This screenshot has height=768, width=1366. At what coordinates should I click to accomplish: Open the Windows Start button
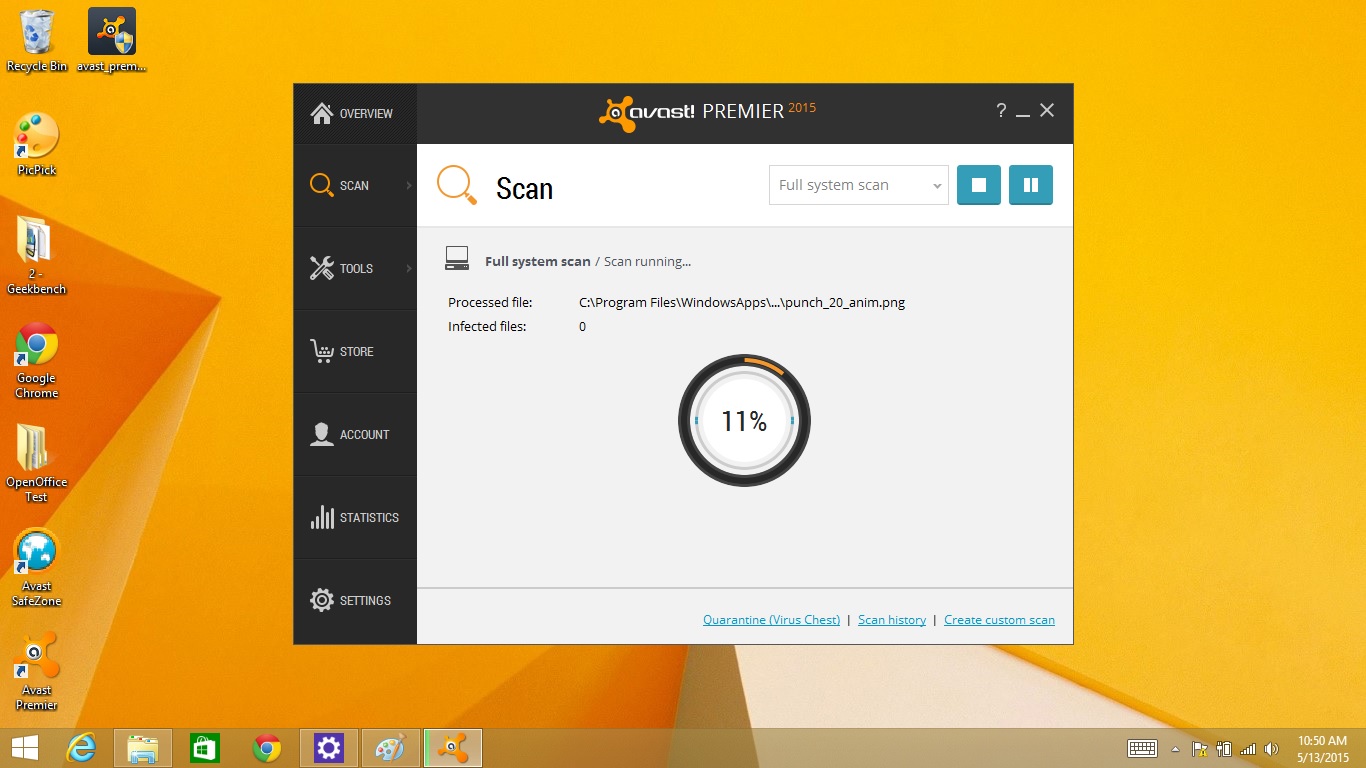pos(25,748)
